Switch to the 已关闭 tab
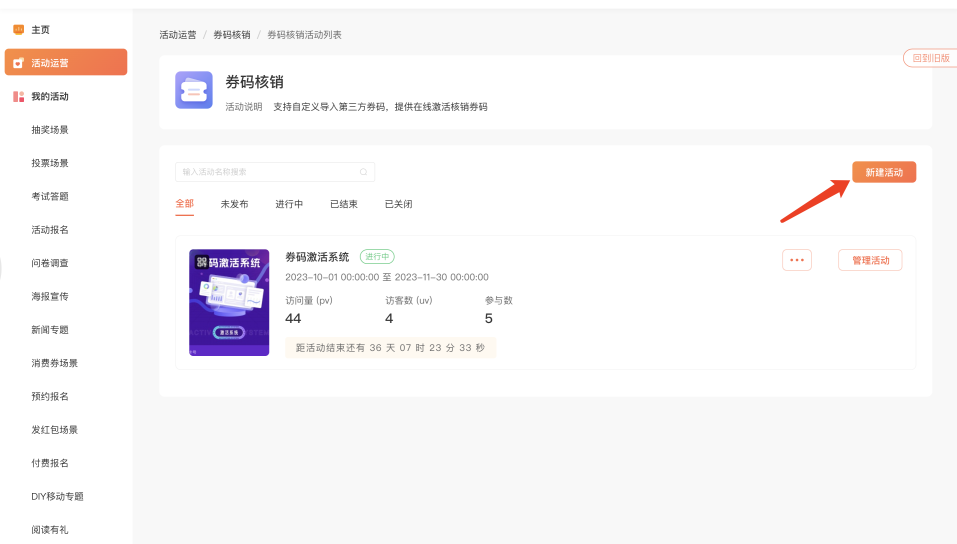The width and height of the screenshot is (957, 544). point(399,204)
